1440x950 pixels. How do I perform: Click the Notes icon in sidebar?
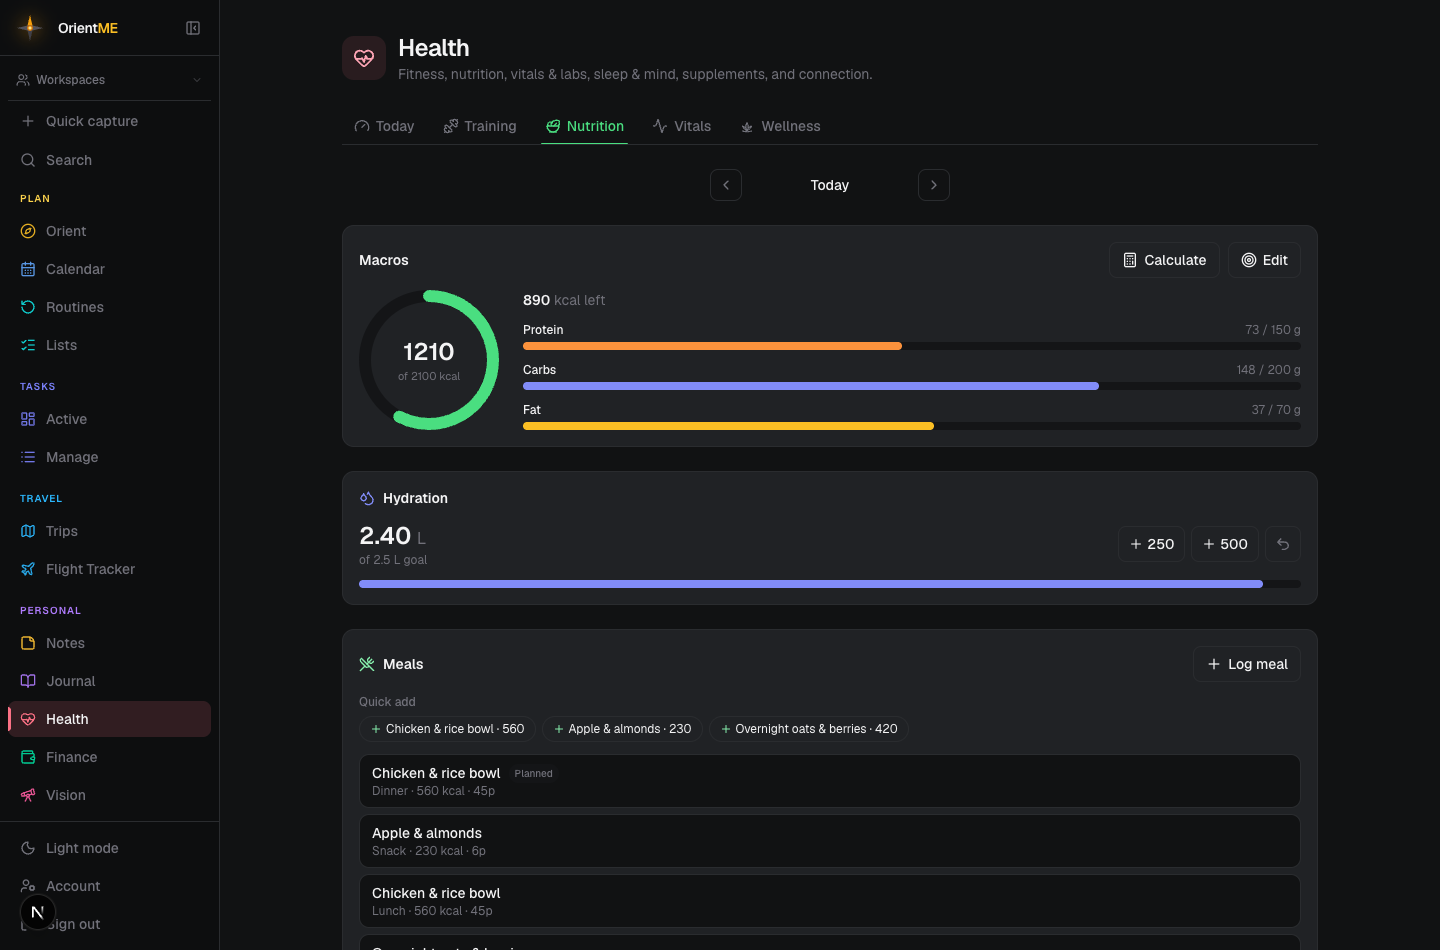click(x=28, y=643)
